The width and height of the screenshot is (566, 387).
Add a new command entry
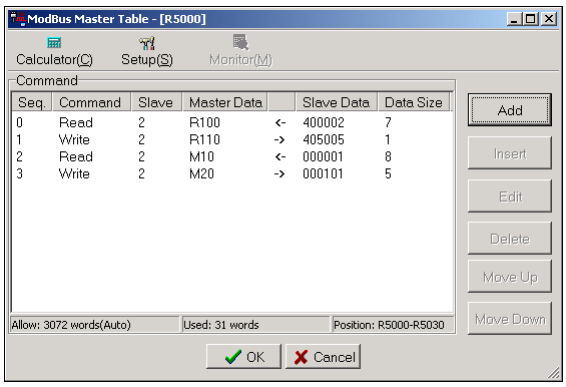pos(510,110)
